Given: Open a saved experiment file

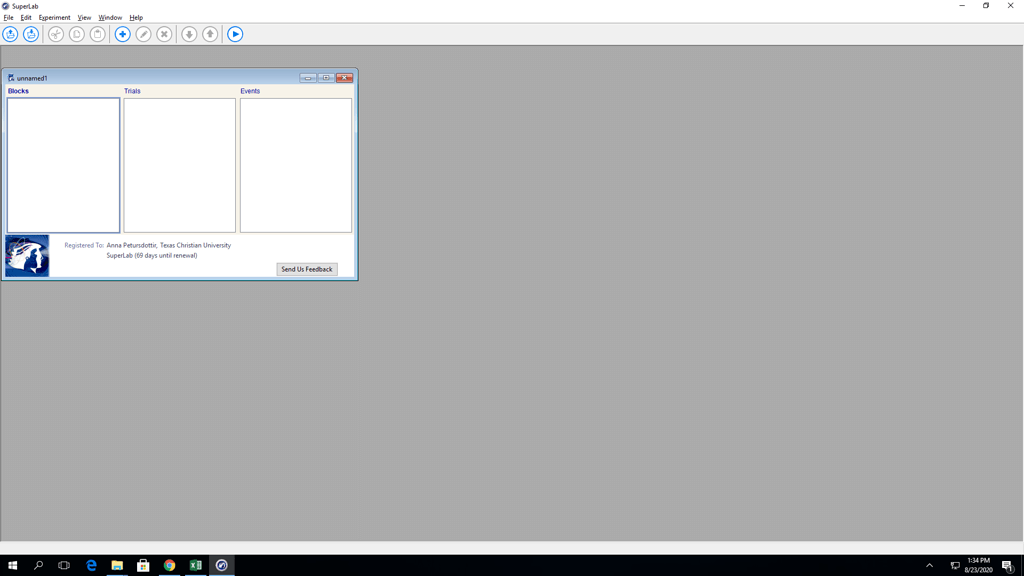Looking at the screenshot, I should click(x=10, y=34).
